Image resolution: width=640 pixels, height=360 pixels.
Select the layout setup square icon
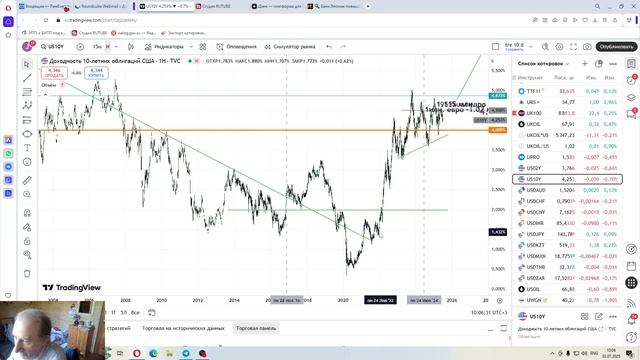pyautogui.click(x=495, y=47)
